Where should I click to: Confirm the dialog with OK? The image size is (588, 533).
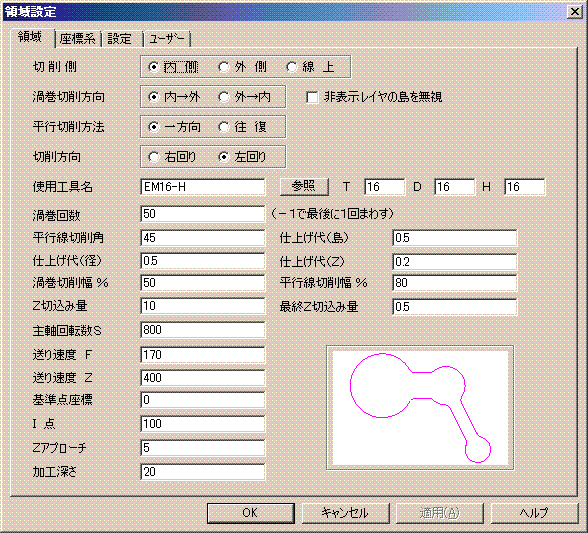point(250,513)
